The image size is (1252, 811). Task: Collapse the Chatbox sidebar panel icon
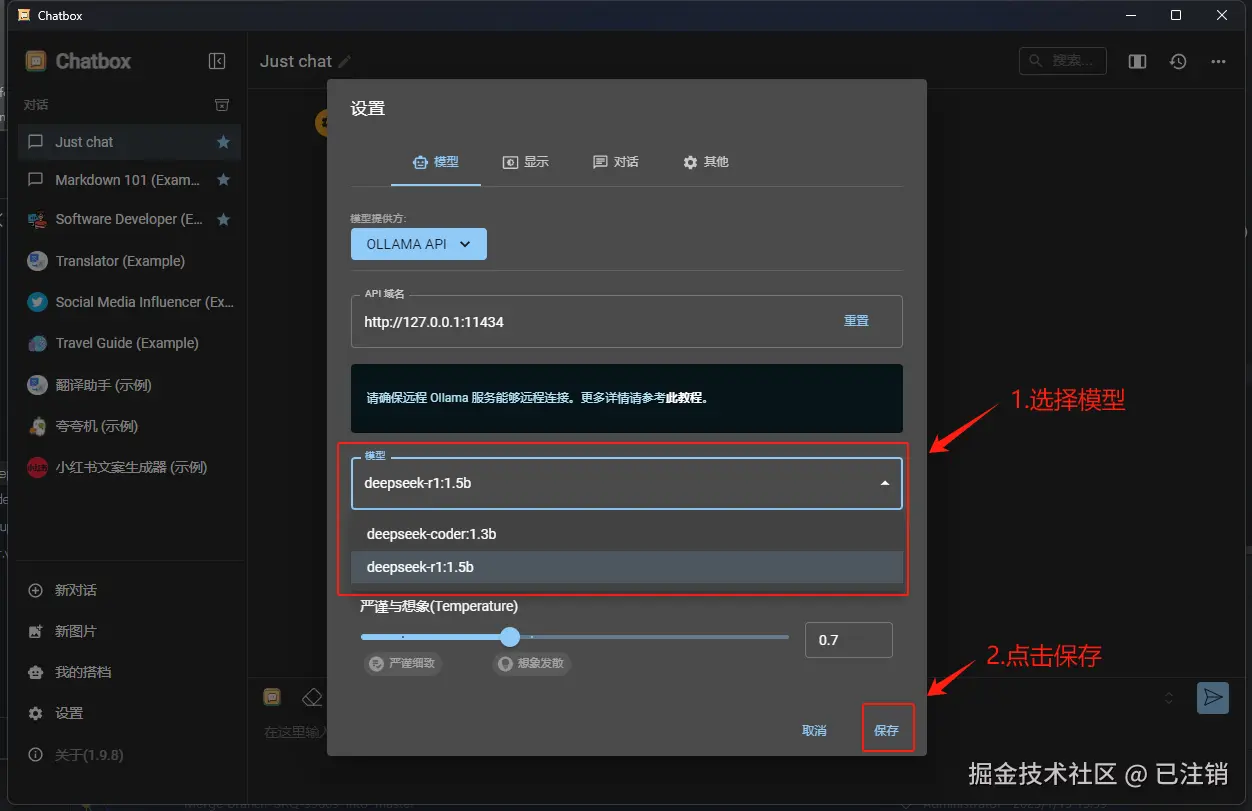point(217,61)
